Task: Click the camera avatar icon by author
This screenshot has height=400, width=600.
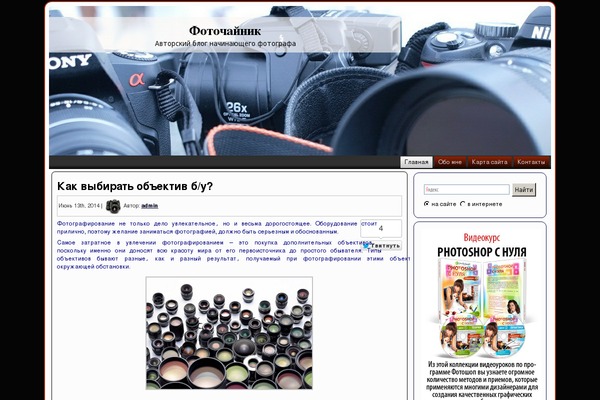Action: (113, 206)
